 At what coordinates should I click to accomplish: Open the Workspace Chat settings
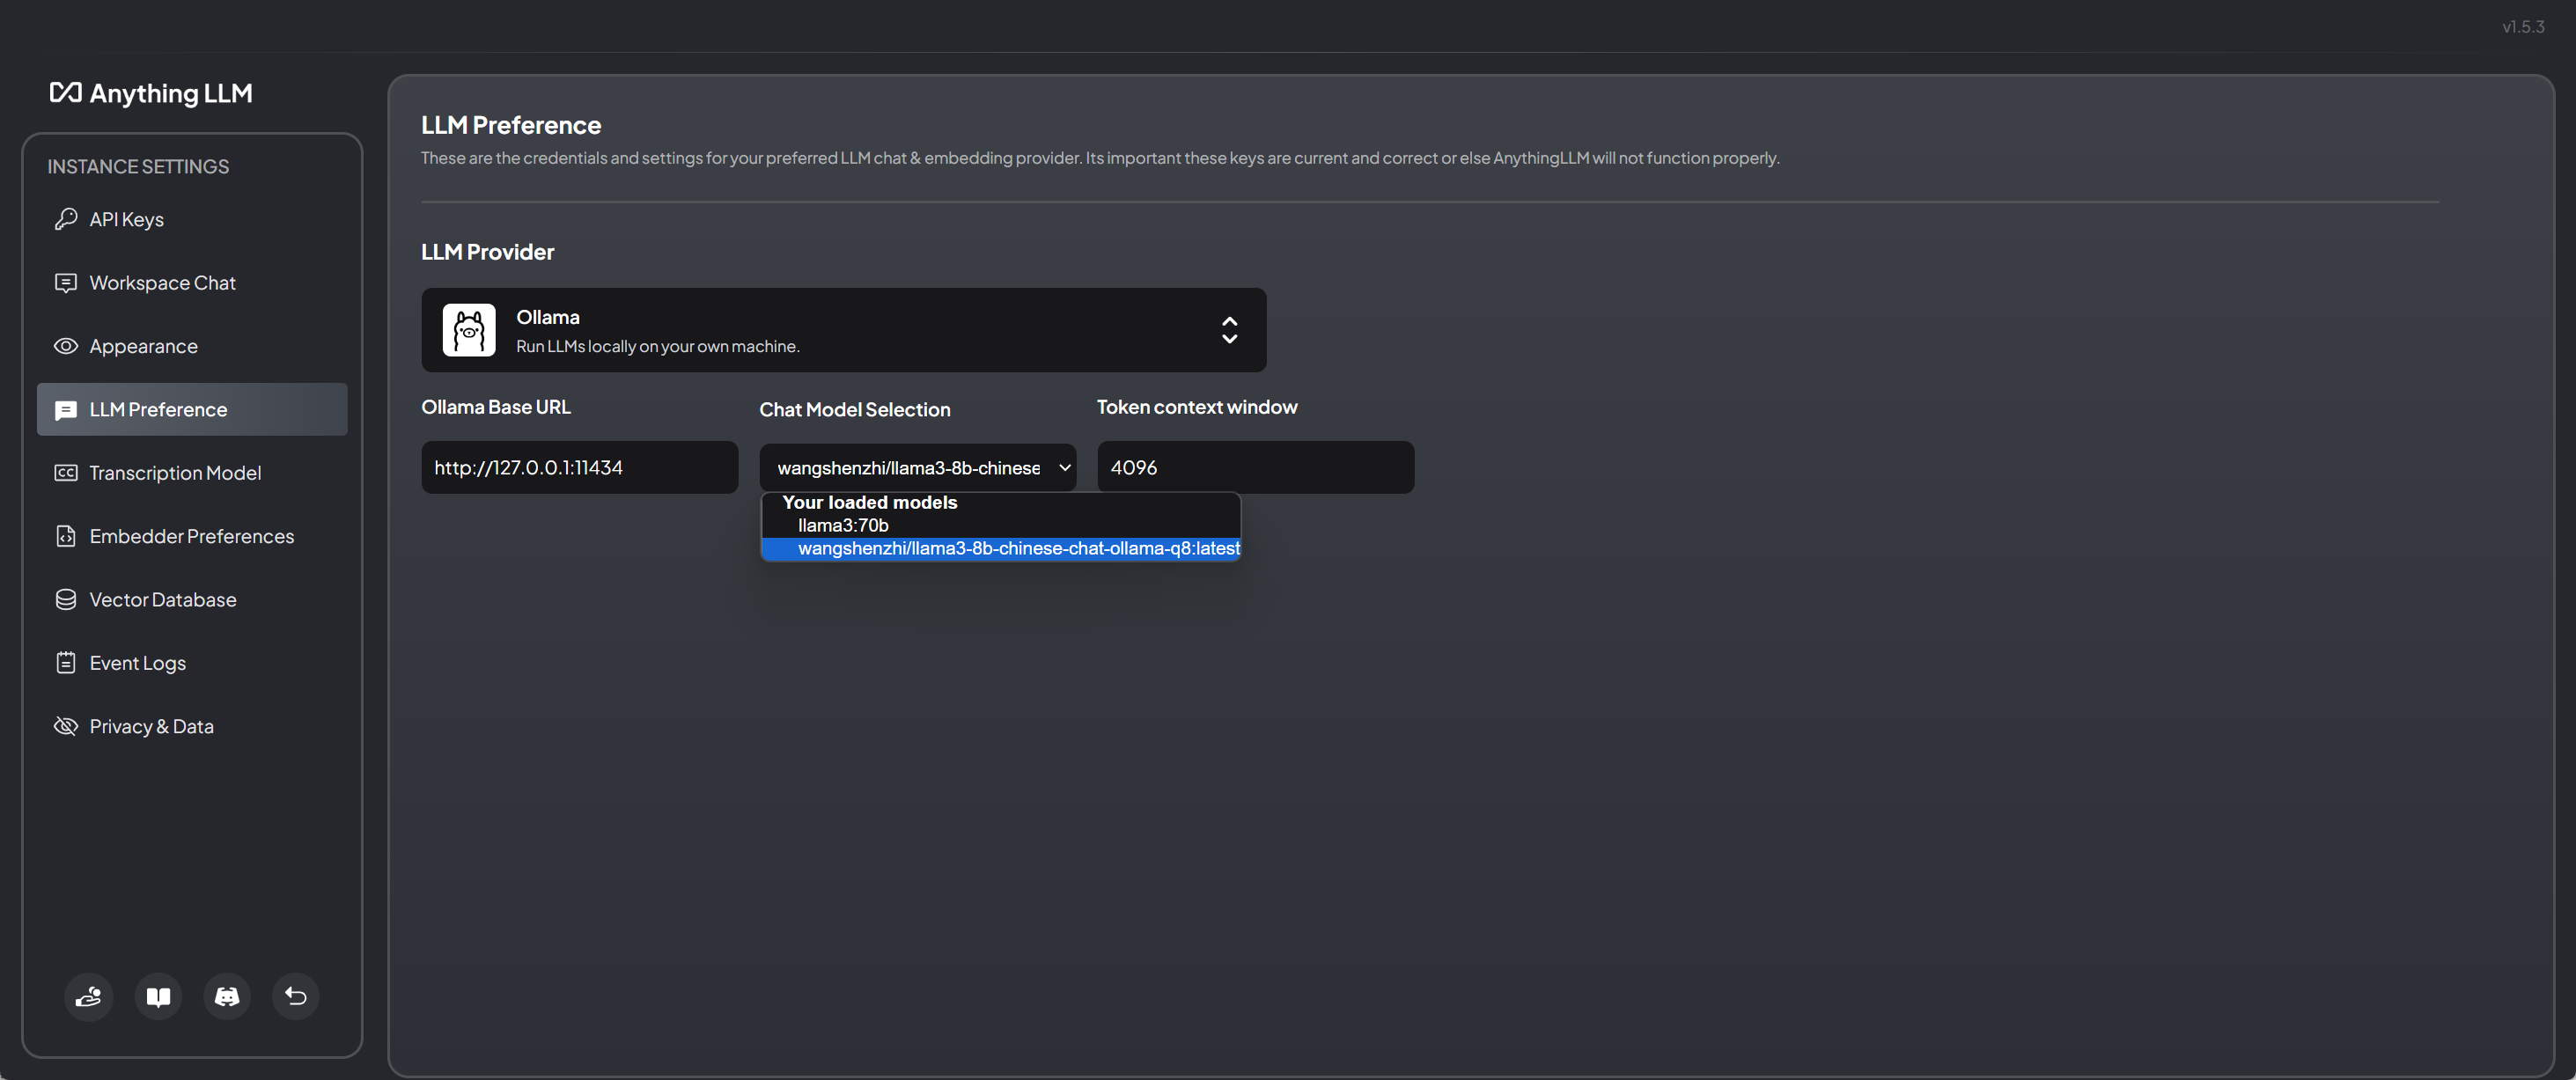pos(162,282)
